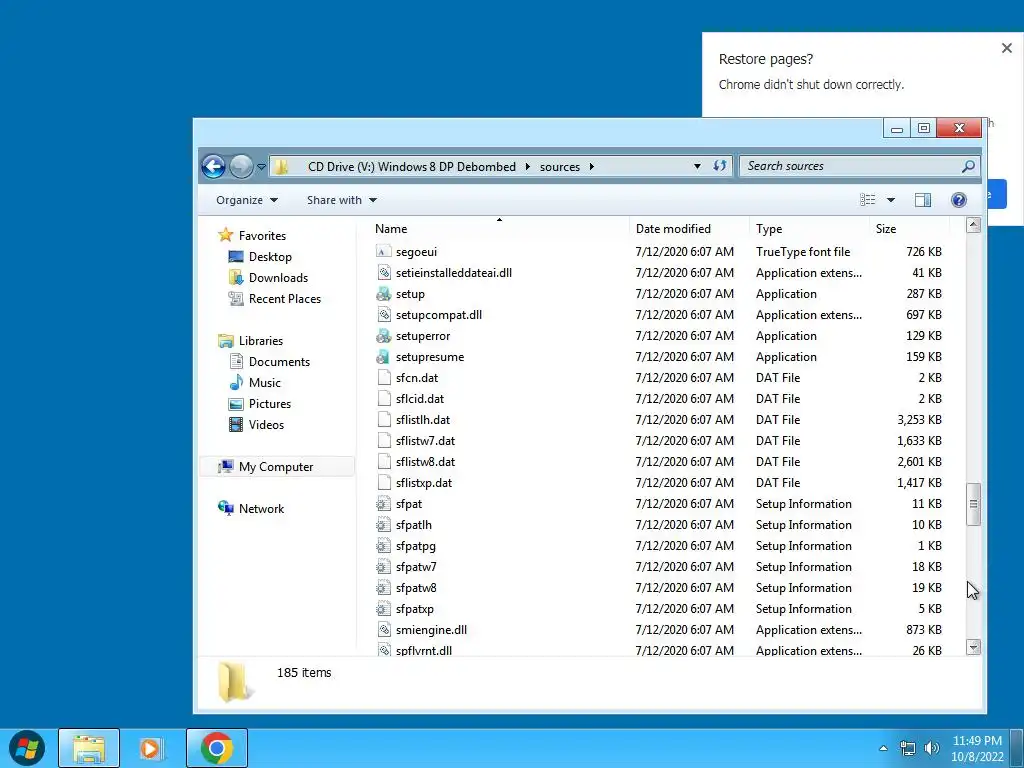Click the file list scroll up arrow
The width and height of the screenshot is (1024, 768).
[973, 225]
